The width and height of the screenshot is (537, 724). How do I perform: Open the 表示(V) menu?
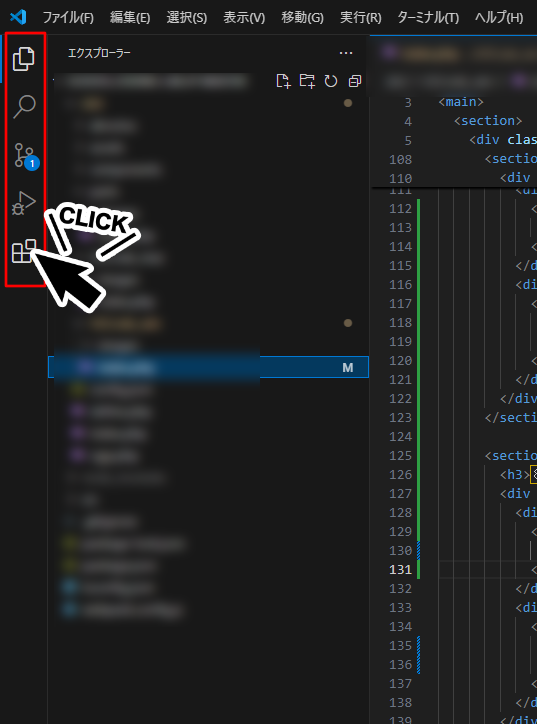pyautogui.click(x=244, y=18)
